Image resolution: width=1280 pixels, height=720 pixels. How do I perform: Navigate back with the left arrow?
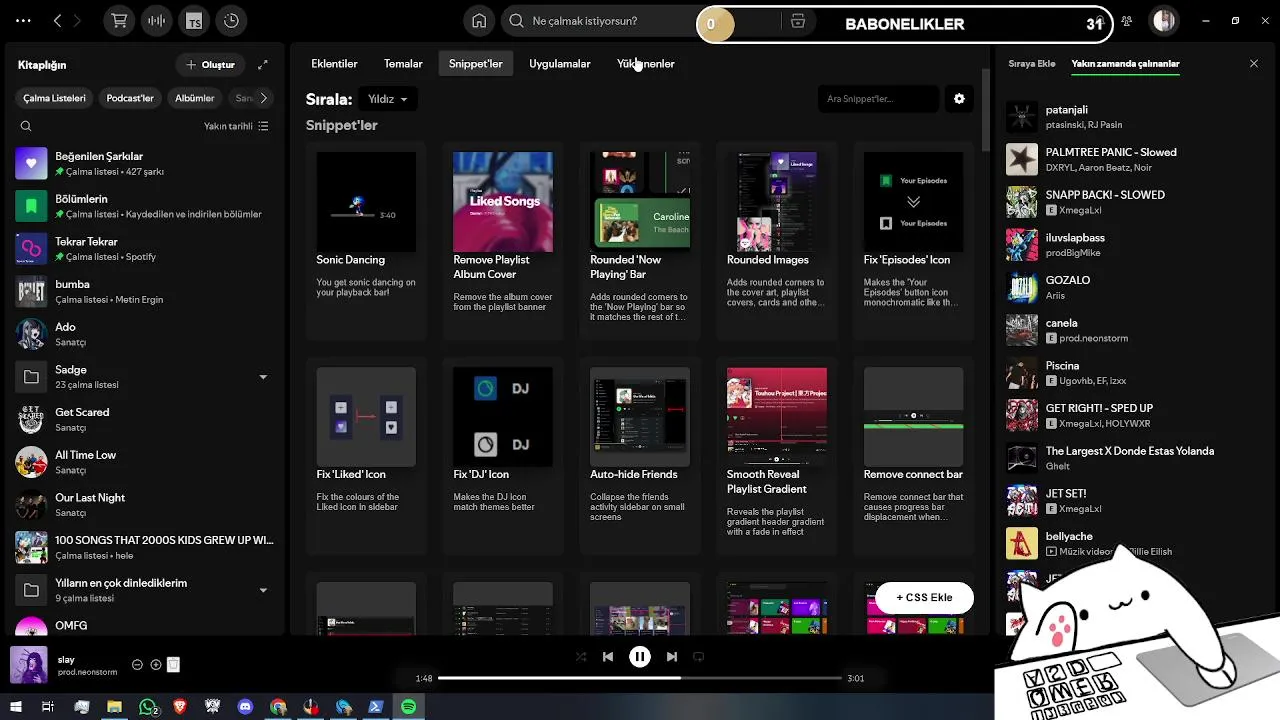tap(57, 21)
